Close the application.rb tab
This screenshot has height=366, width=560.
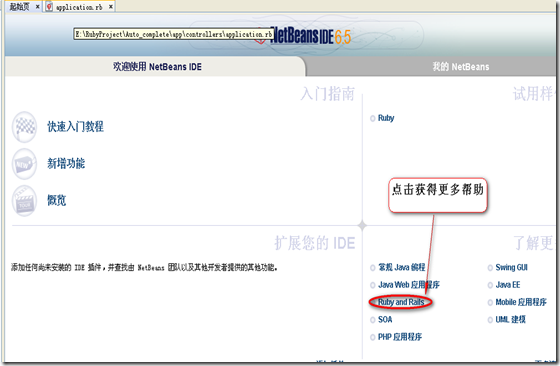[111, 7]
